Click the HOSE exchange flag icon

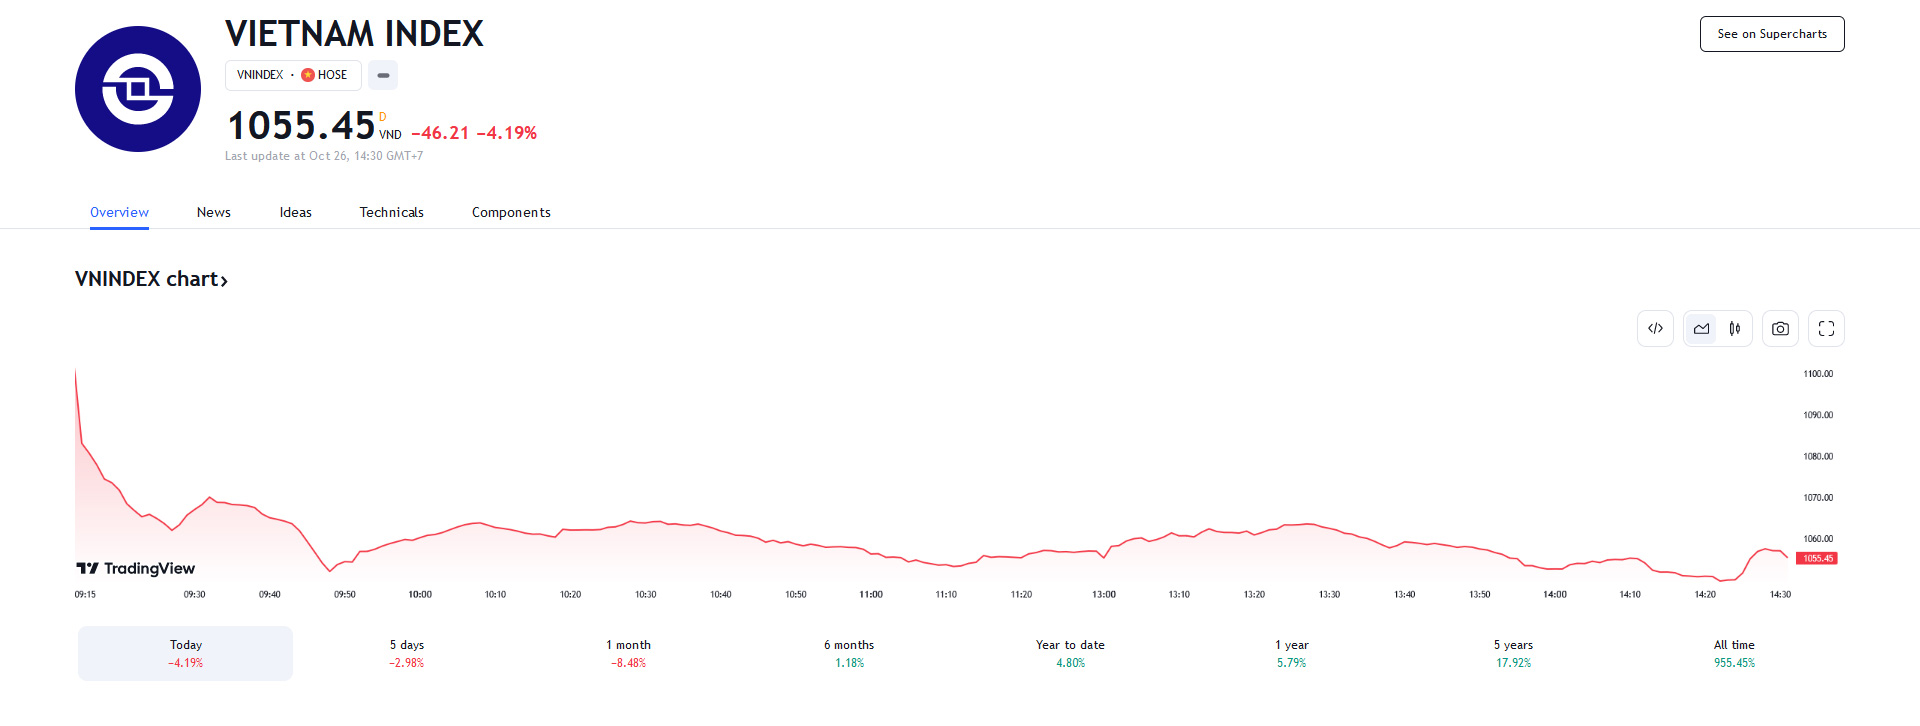click(x=308, y=75)
